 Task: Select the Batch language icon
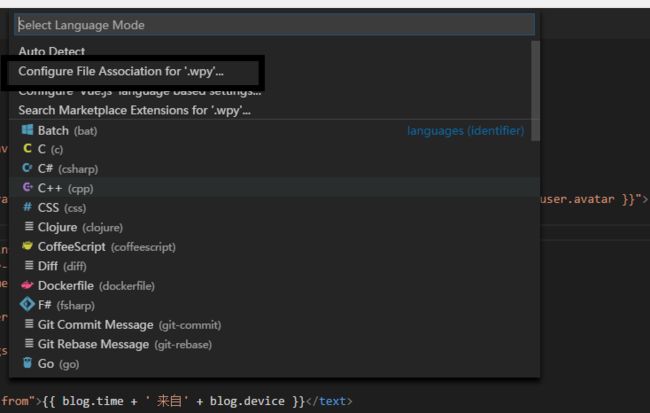tap(27, 130)
